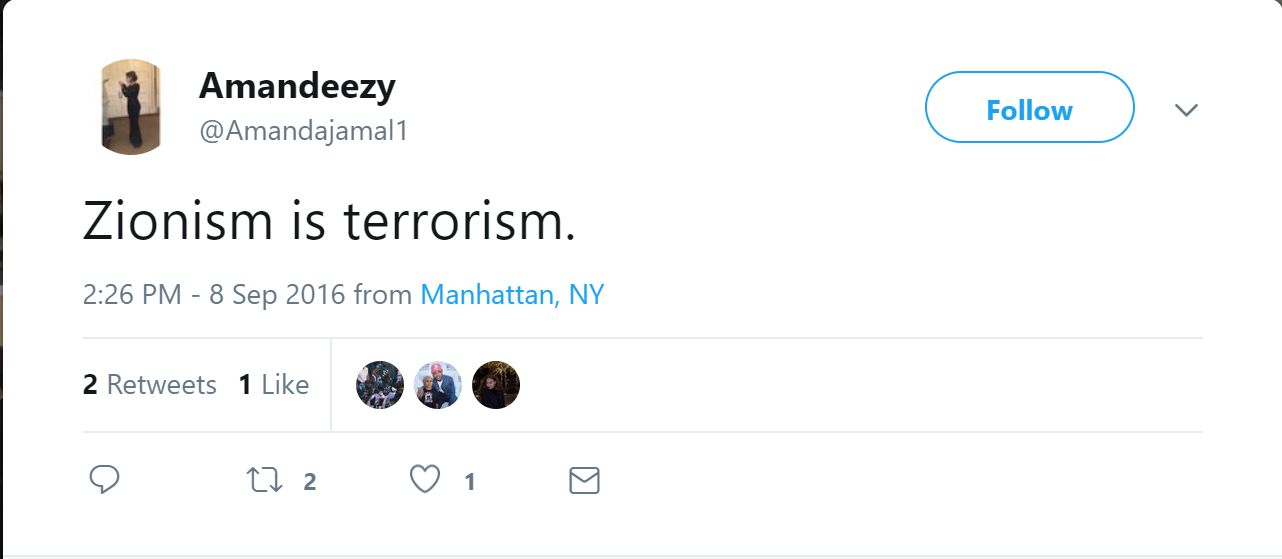Open Amandeezy's profile picture

tap(131, 107)
